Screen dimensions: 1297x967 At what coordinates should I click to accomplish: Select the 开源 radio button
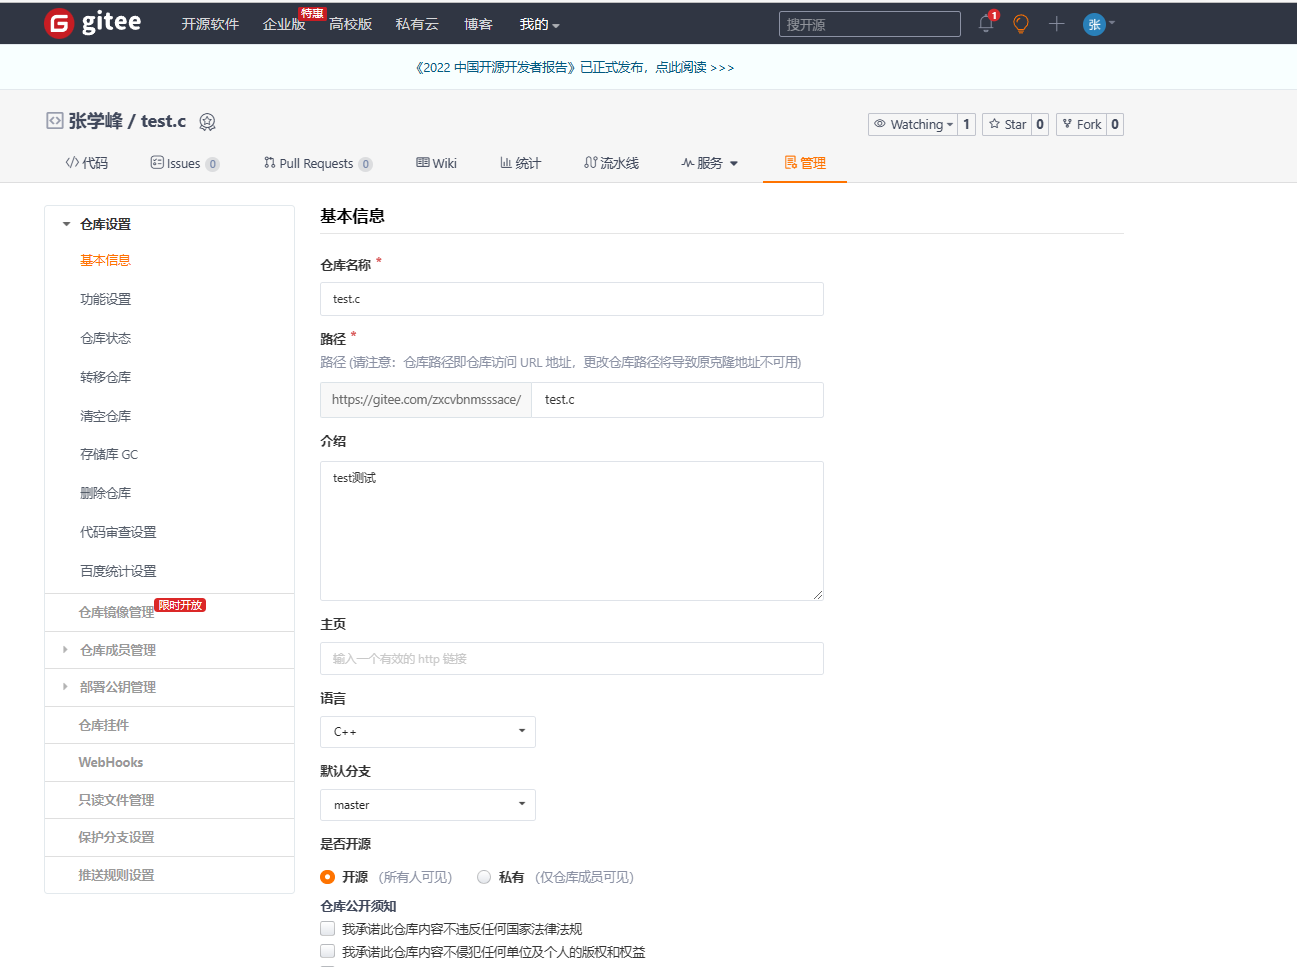click(327, 877)
